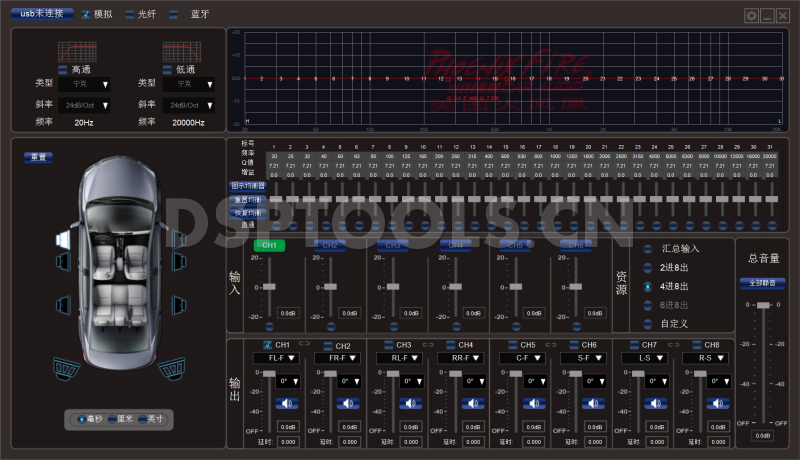Mute output channel CH4 speaker icon
The height and width of the screenshot is (460, 800).
[472, 404]
